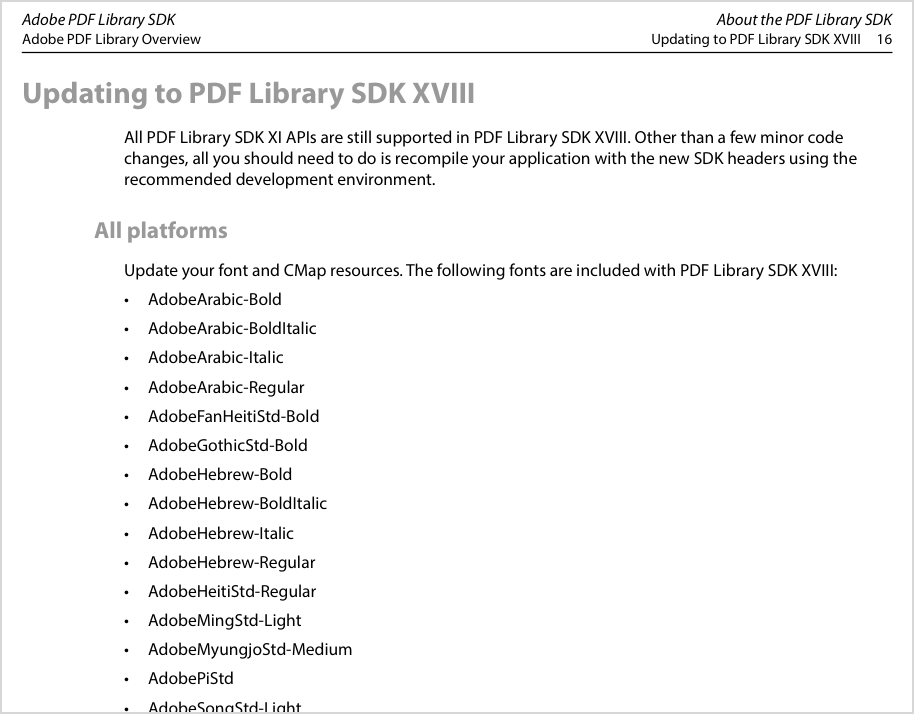Click the sentence beginning 'Update your font and CMap'

click(x=480, y=271)
